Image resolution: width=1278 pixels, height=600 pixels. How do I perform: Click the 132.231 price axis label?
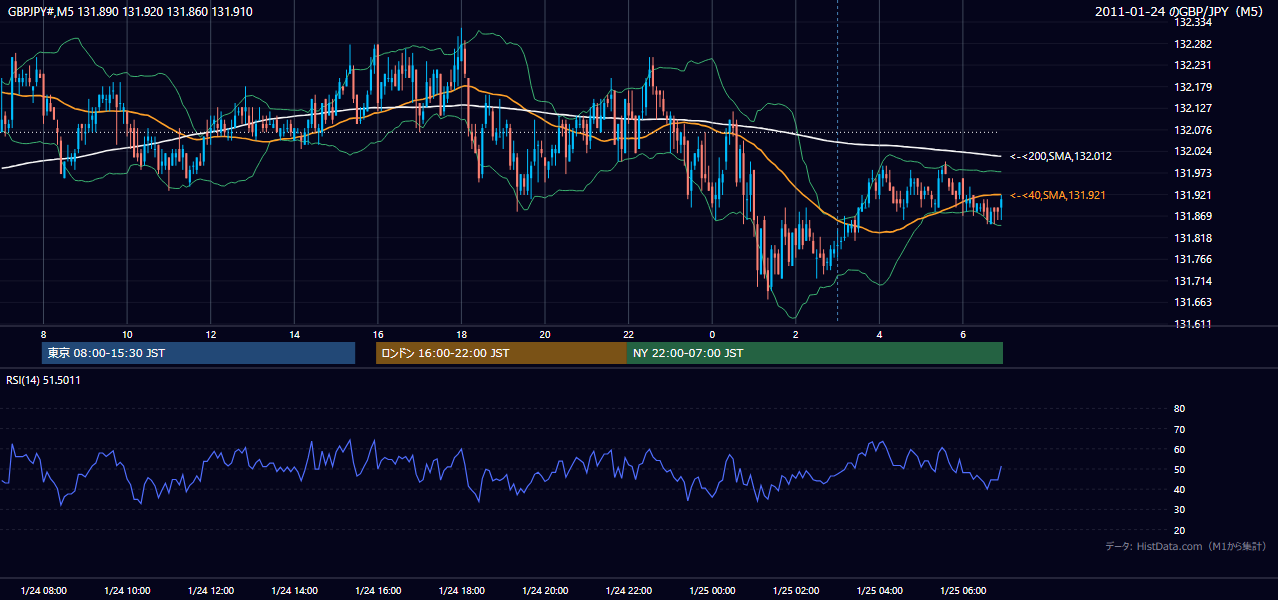(1193, 65)
